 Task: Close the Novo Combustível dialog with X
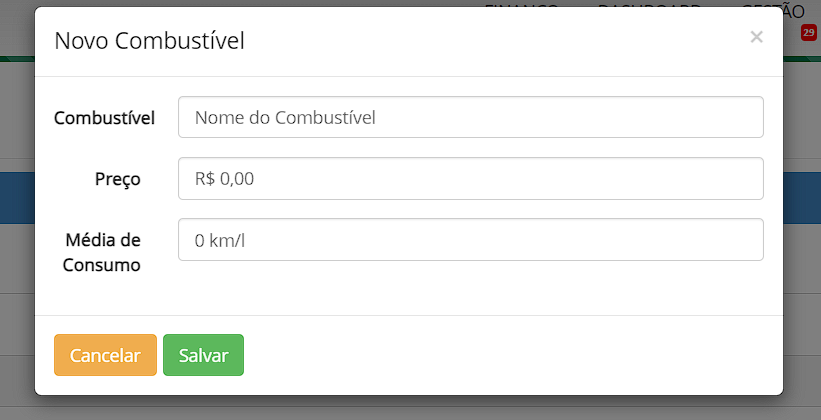click(756, 37)
